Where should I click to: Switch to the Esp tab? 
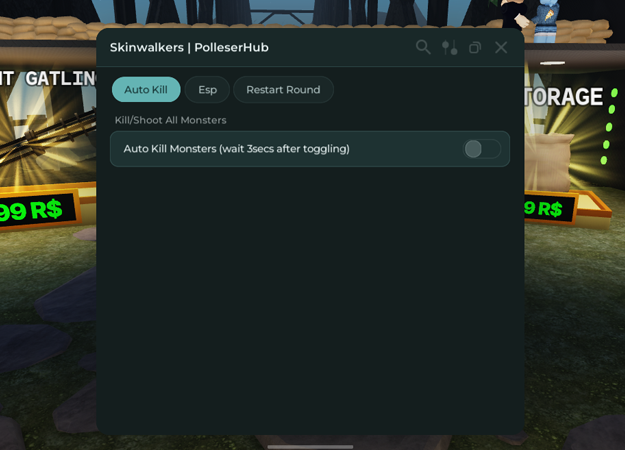click(207, 90)
